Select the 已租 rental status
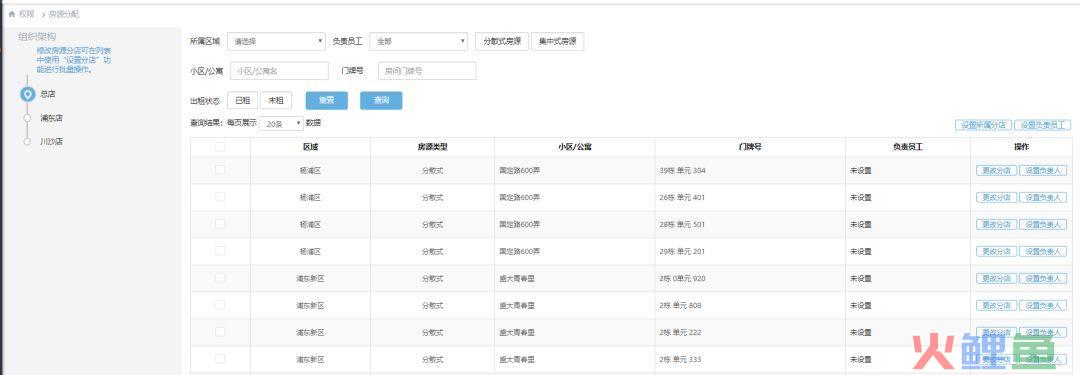The width and height of the screenshot is (1080, 375). 242,101
